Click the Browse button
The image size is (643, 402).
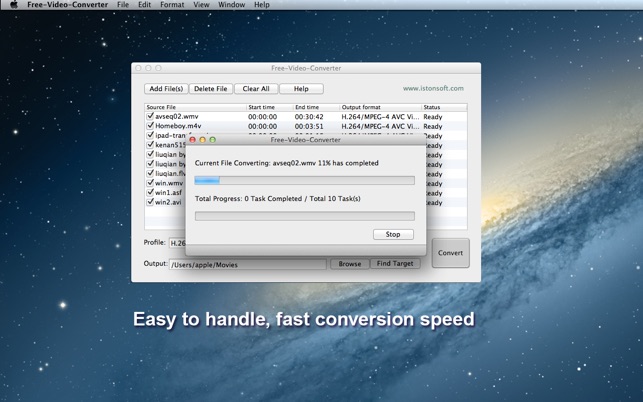click(x=350, y=264)
